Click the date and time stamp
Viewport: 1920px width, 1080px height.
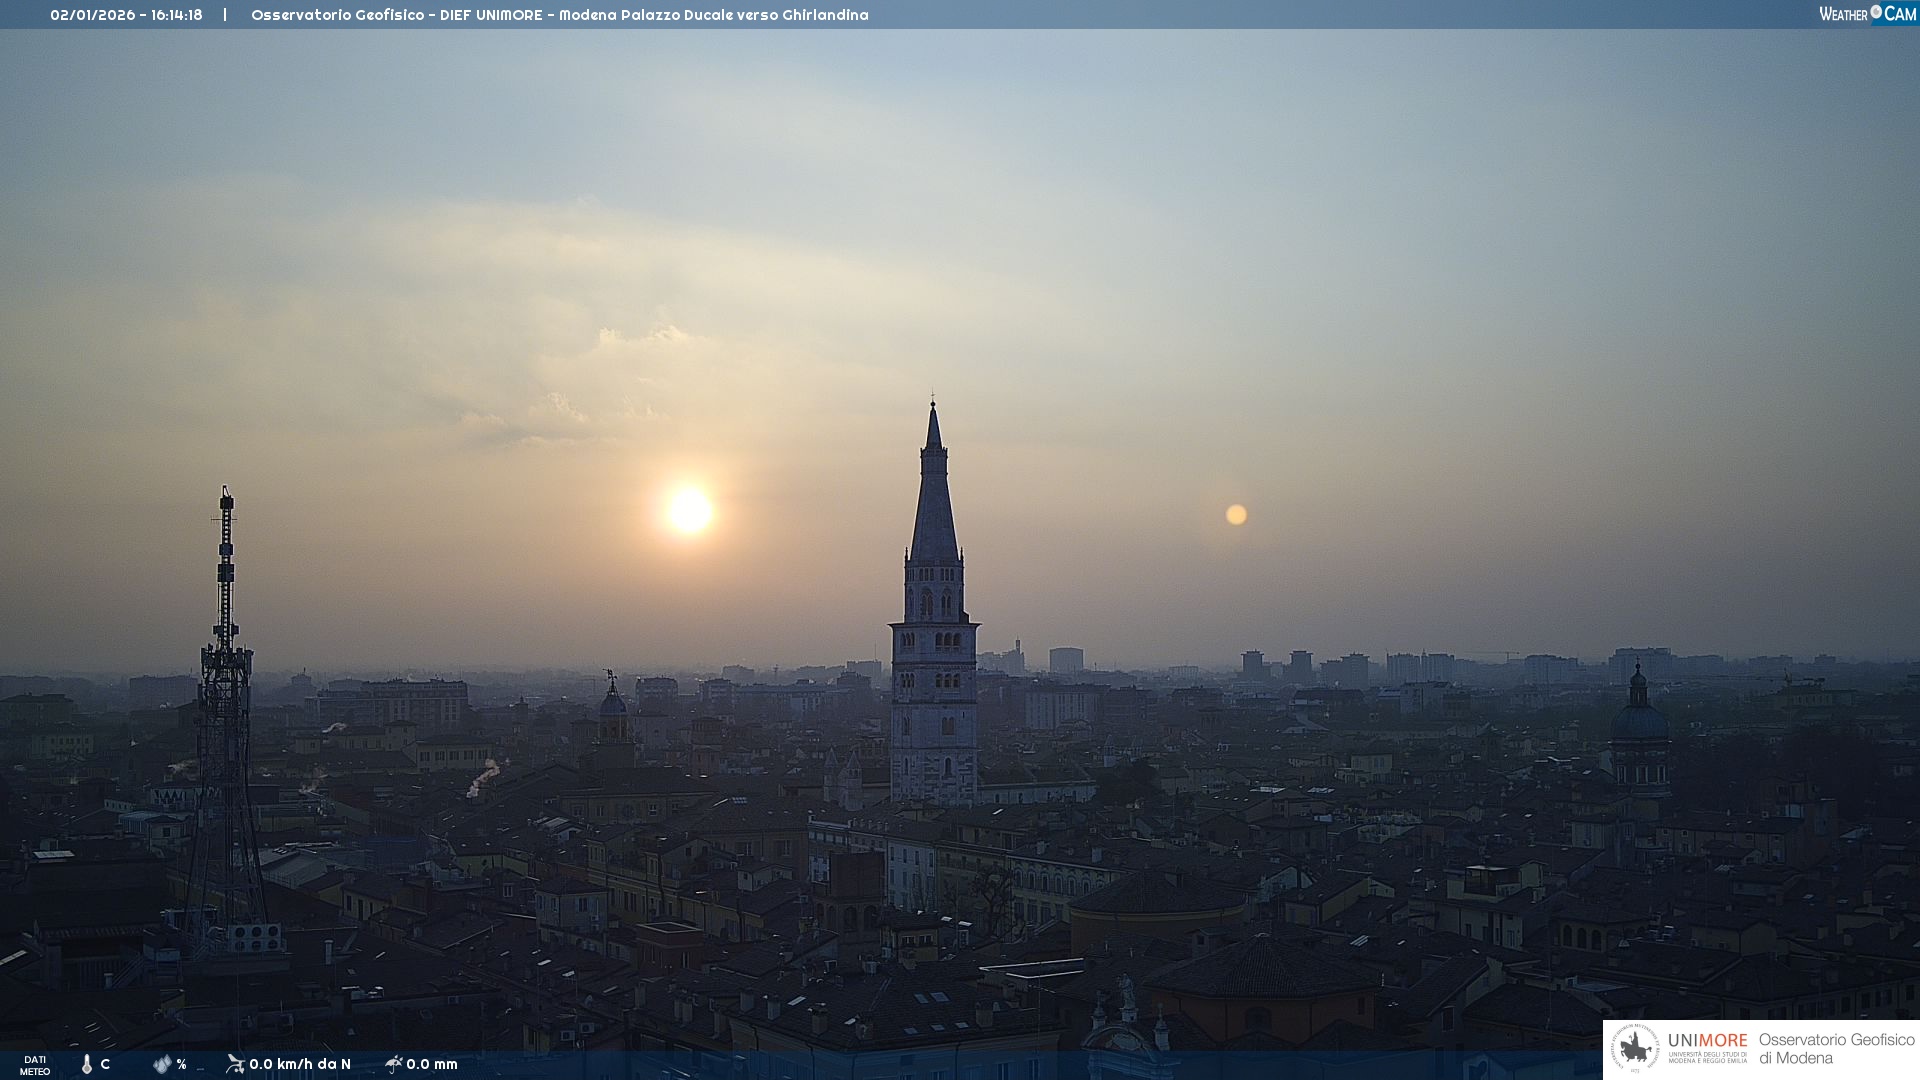pos(126,15)
